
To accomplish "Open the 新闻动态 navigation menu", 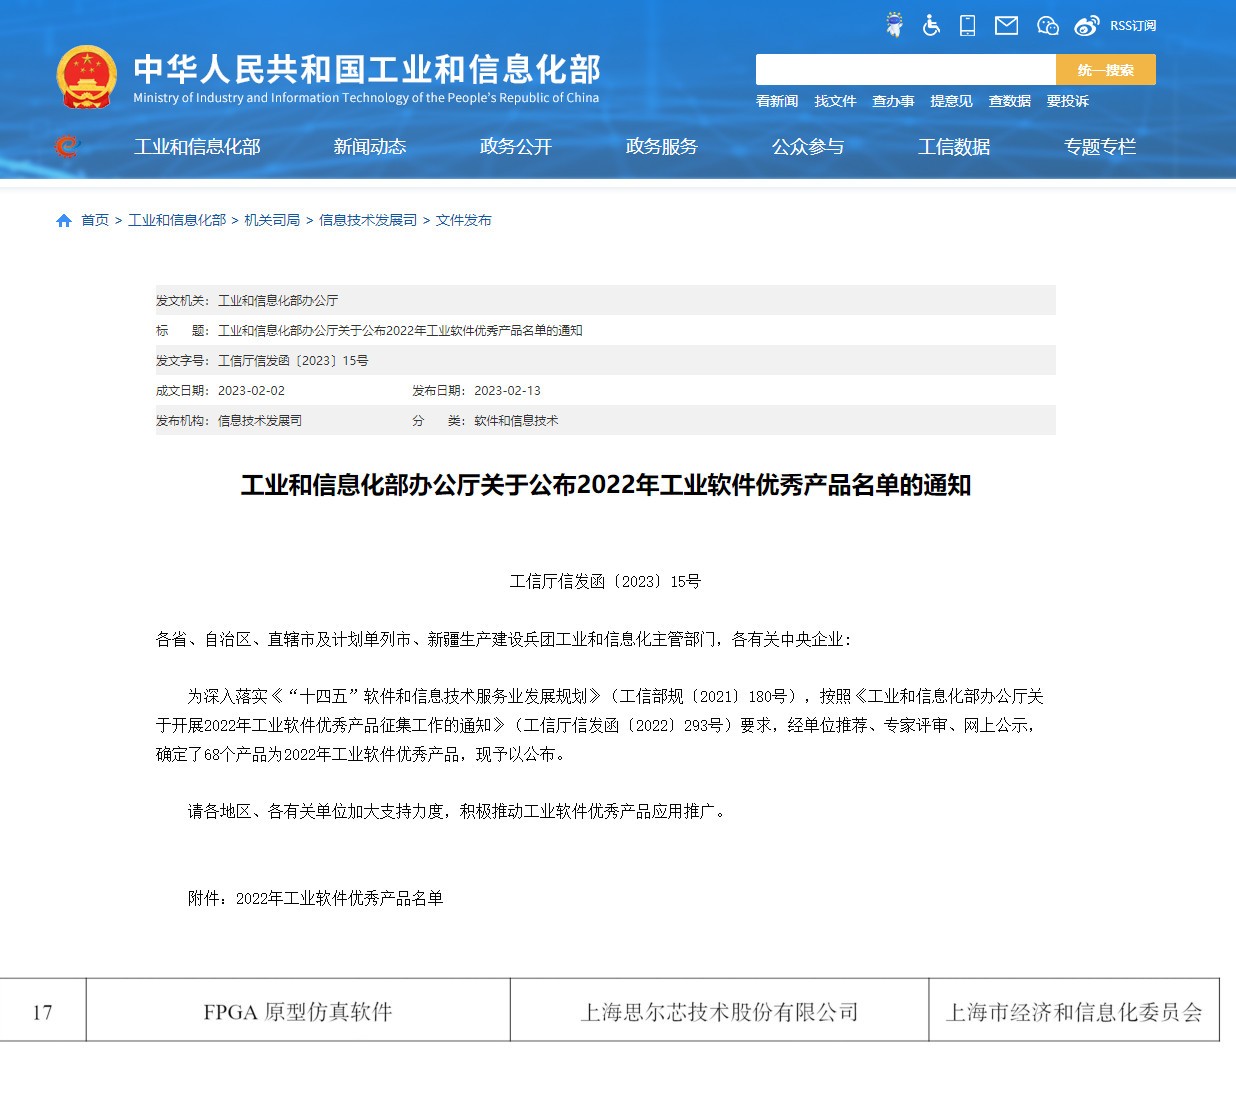I will click(x=369, y=147).
